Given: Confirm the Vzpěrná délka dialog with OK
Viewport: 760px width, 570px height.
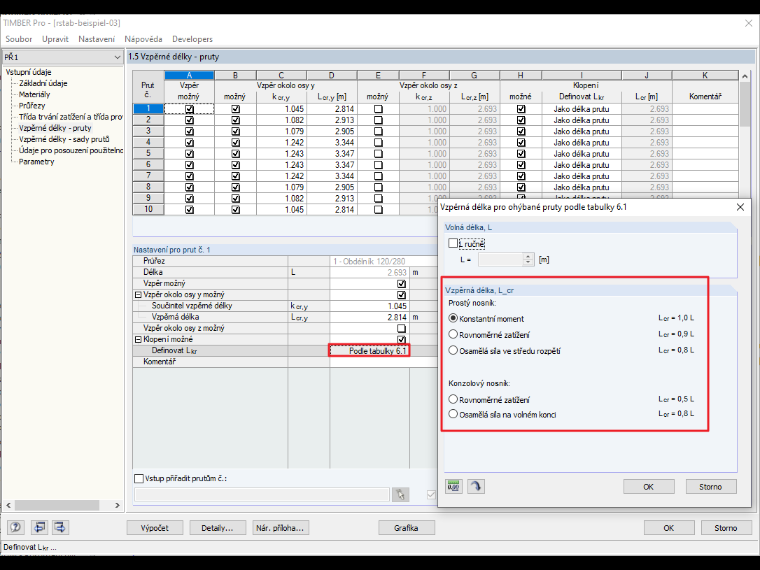Looking at the screenshot, I should (x=649, y=487).
